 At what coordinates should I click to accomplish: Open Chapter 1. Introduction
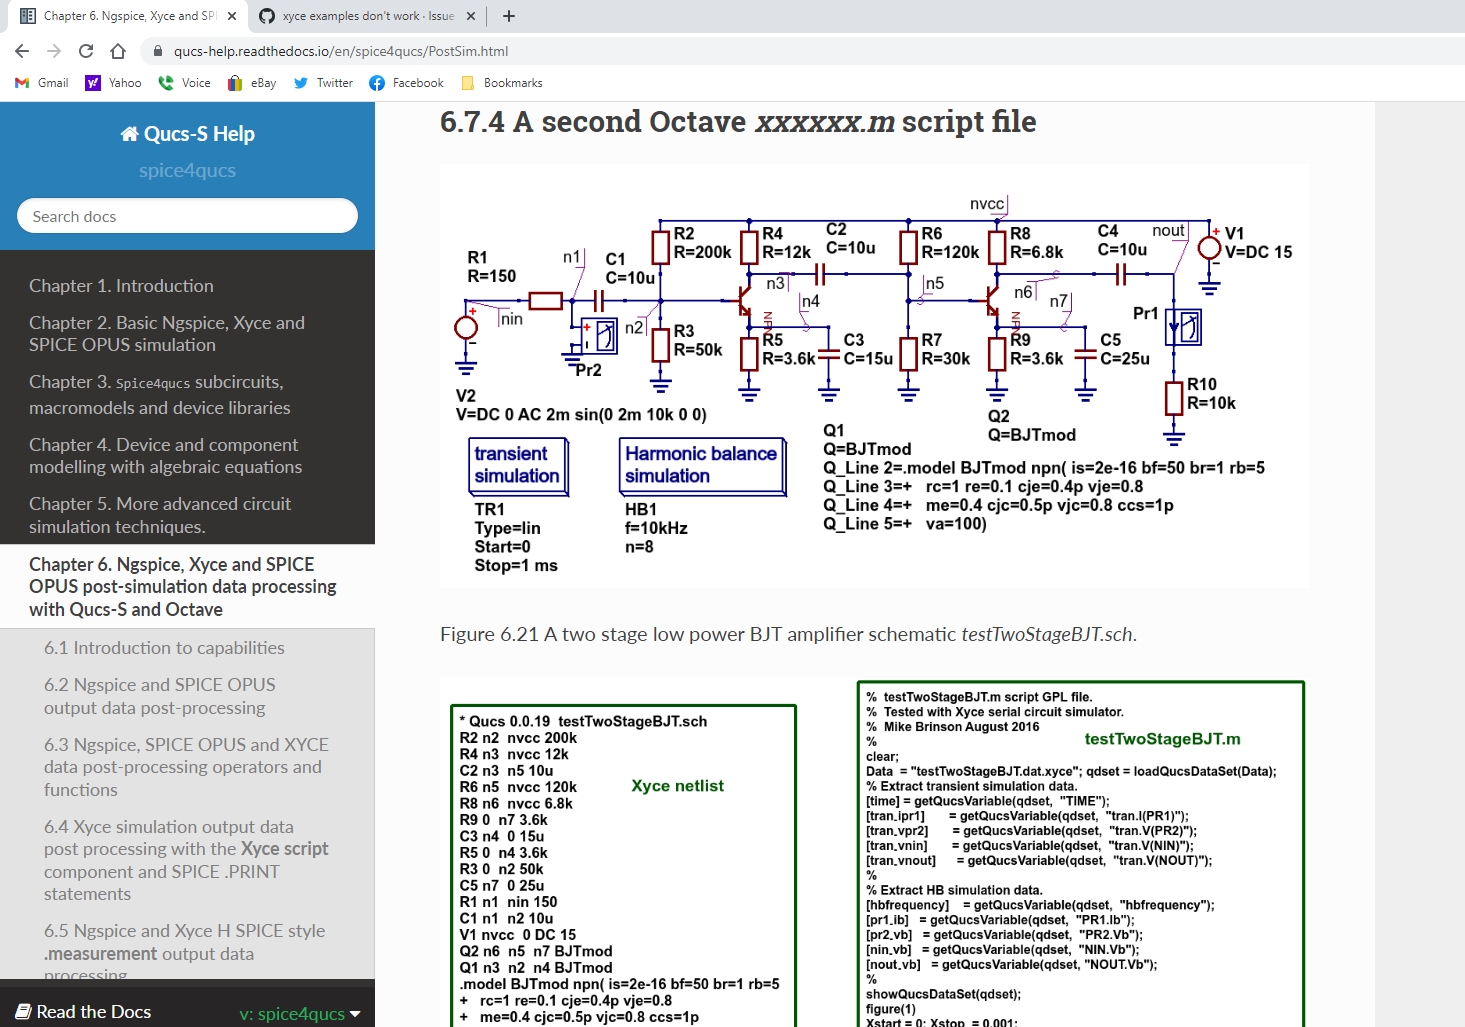121,285
